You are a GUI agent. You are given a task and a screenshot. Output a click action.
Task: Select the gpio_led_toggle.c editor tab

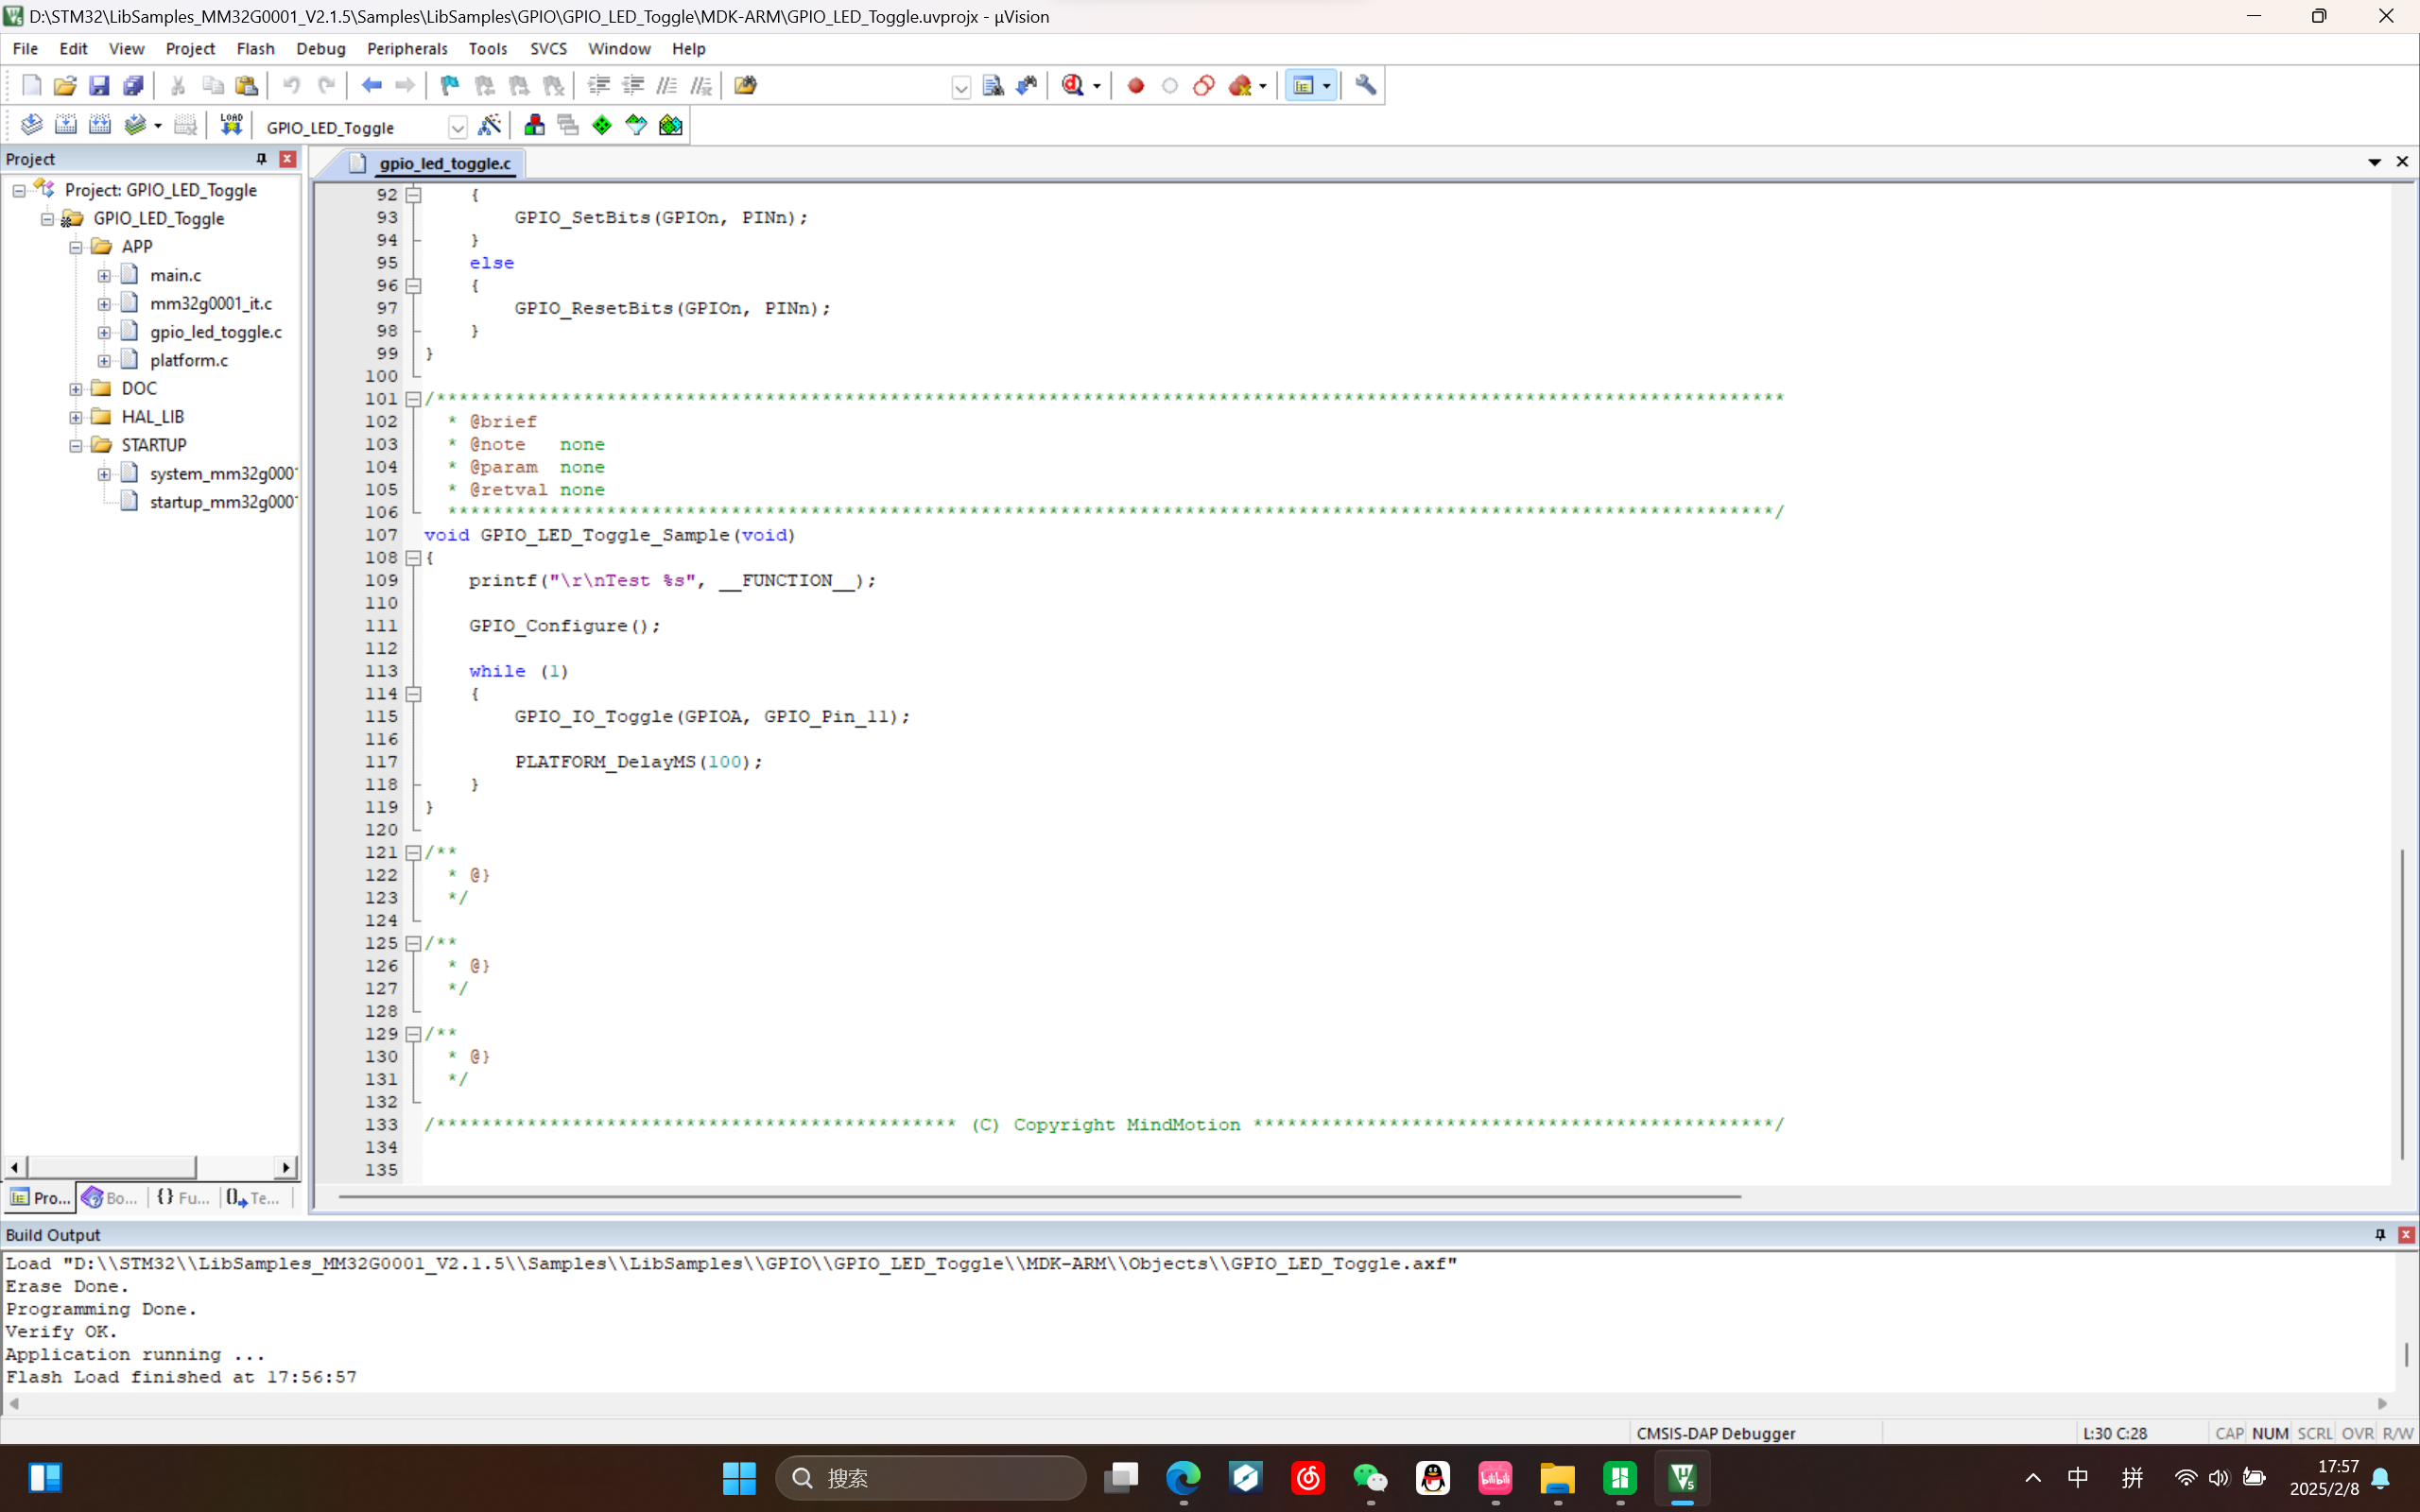pyautogui.click(x=444, y=163)
